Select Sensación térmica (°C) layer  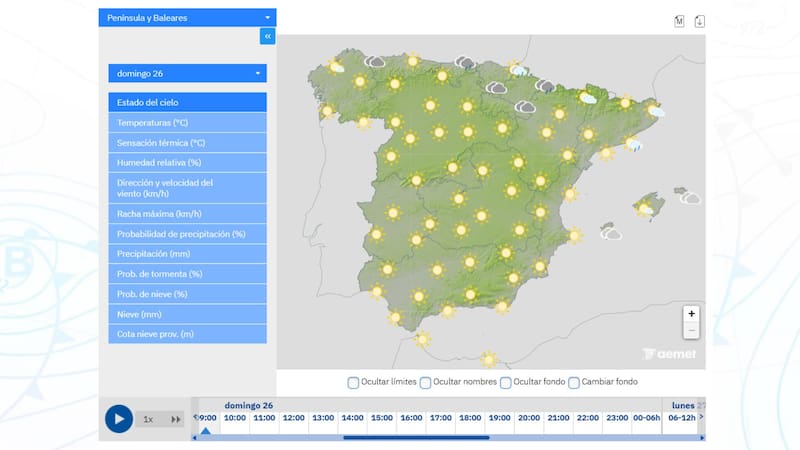[x=187, y=143]
